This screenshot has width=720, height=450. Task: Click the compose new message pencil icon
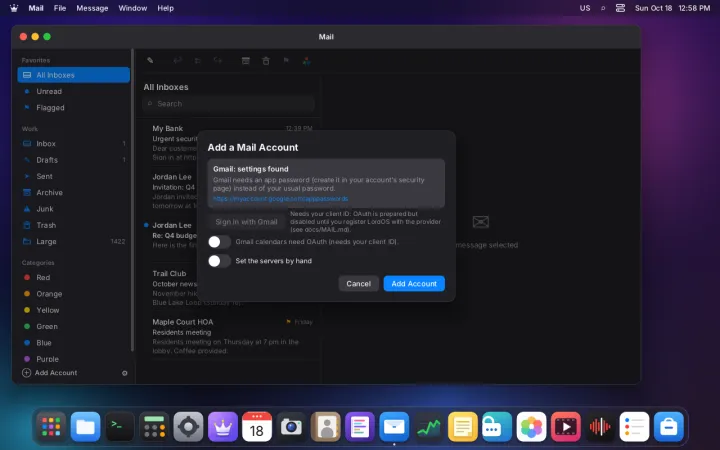[x=150, y=61]
